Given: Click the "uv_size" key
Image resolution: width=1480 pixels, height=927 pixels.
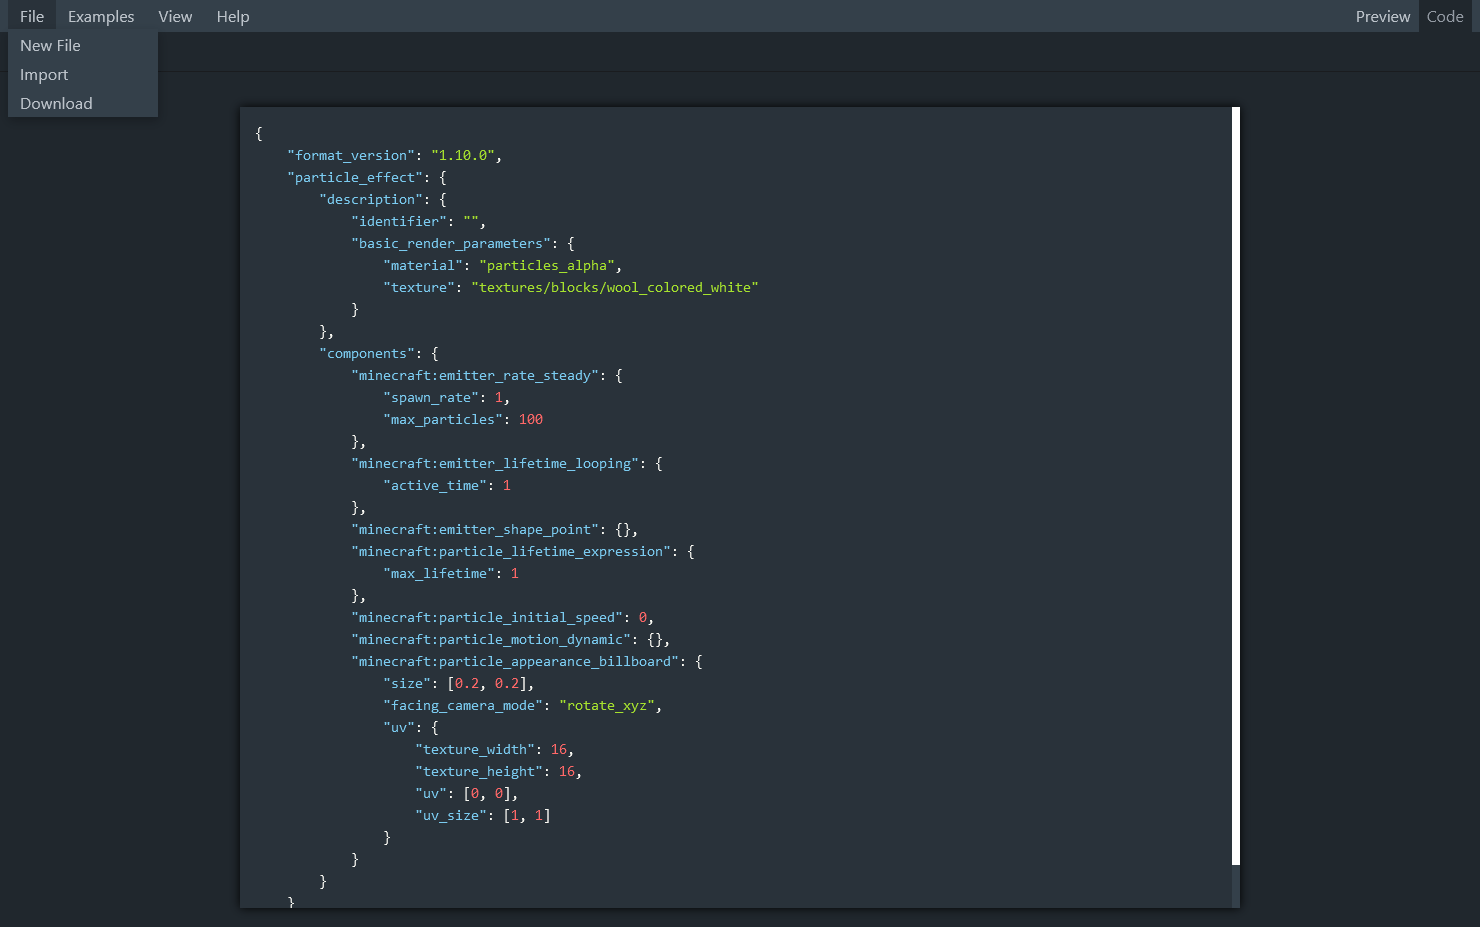Looking at the screenshot, I should 451,815.
